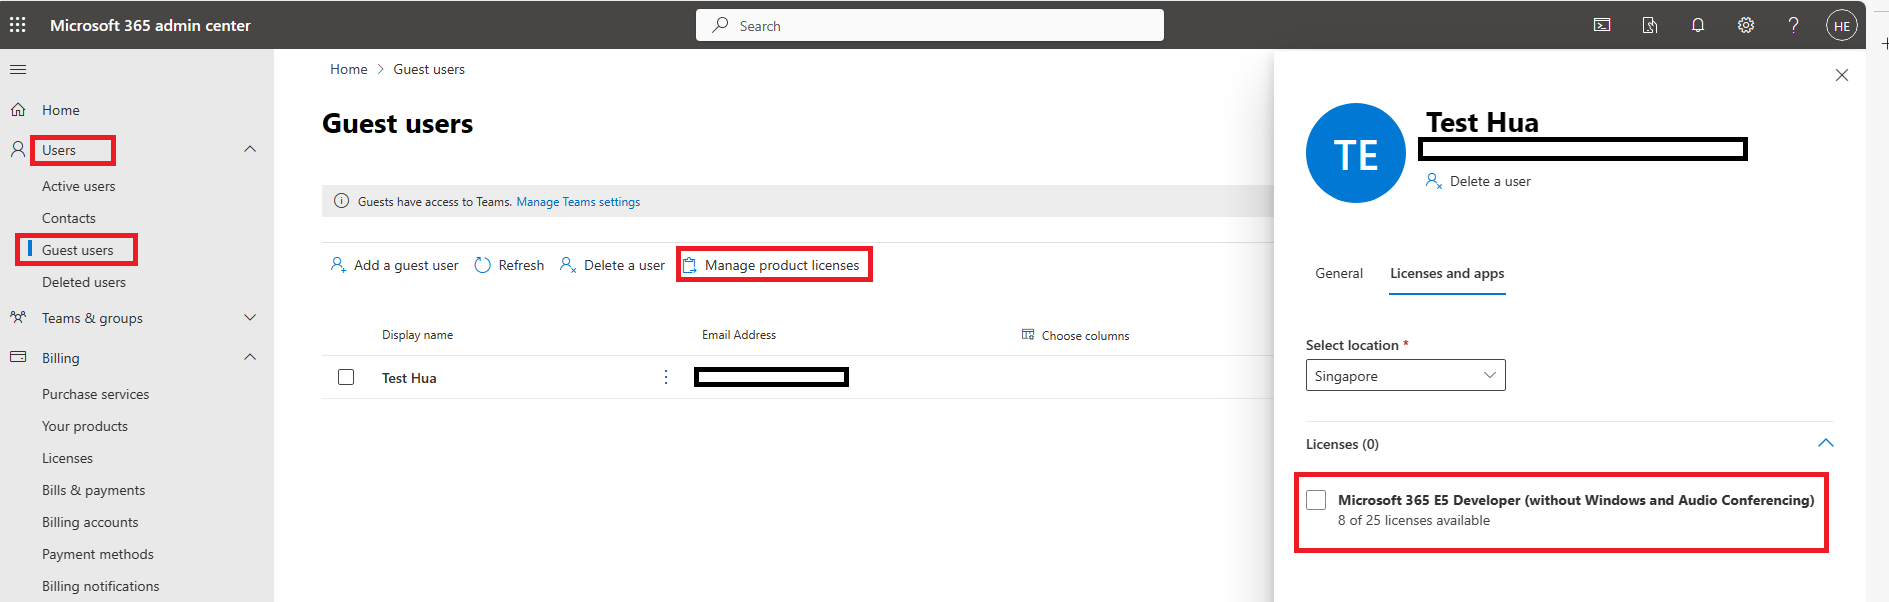Open Billing notifications

tap(100, 586)
